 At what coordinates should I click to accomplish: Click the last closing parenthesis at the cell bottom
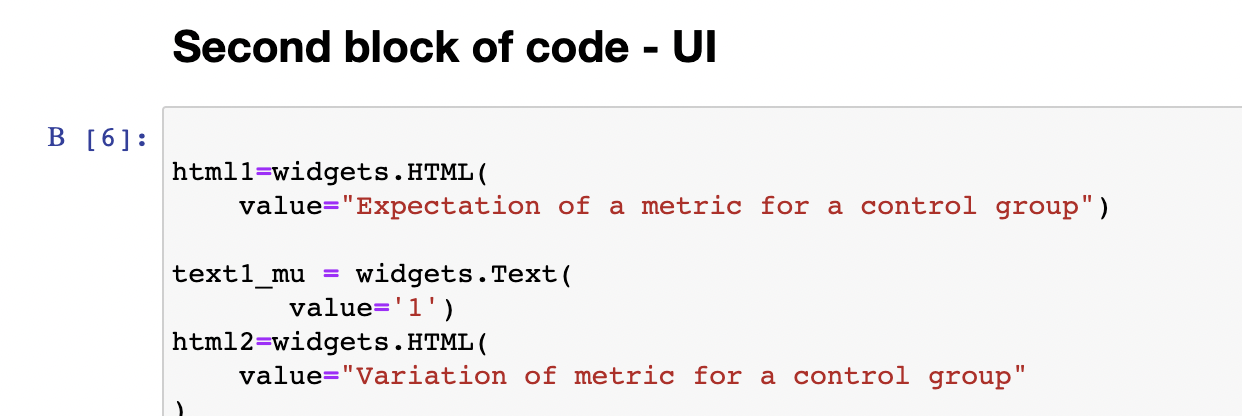179,407
